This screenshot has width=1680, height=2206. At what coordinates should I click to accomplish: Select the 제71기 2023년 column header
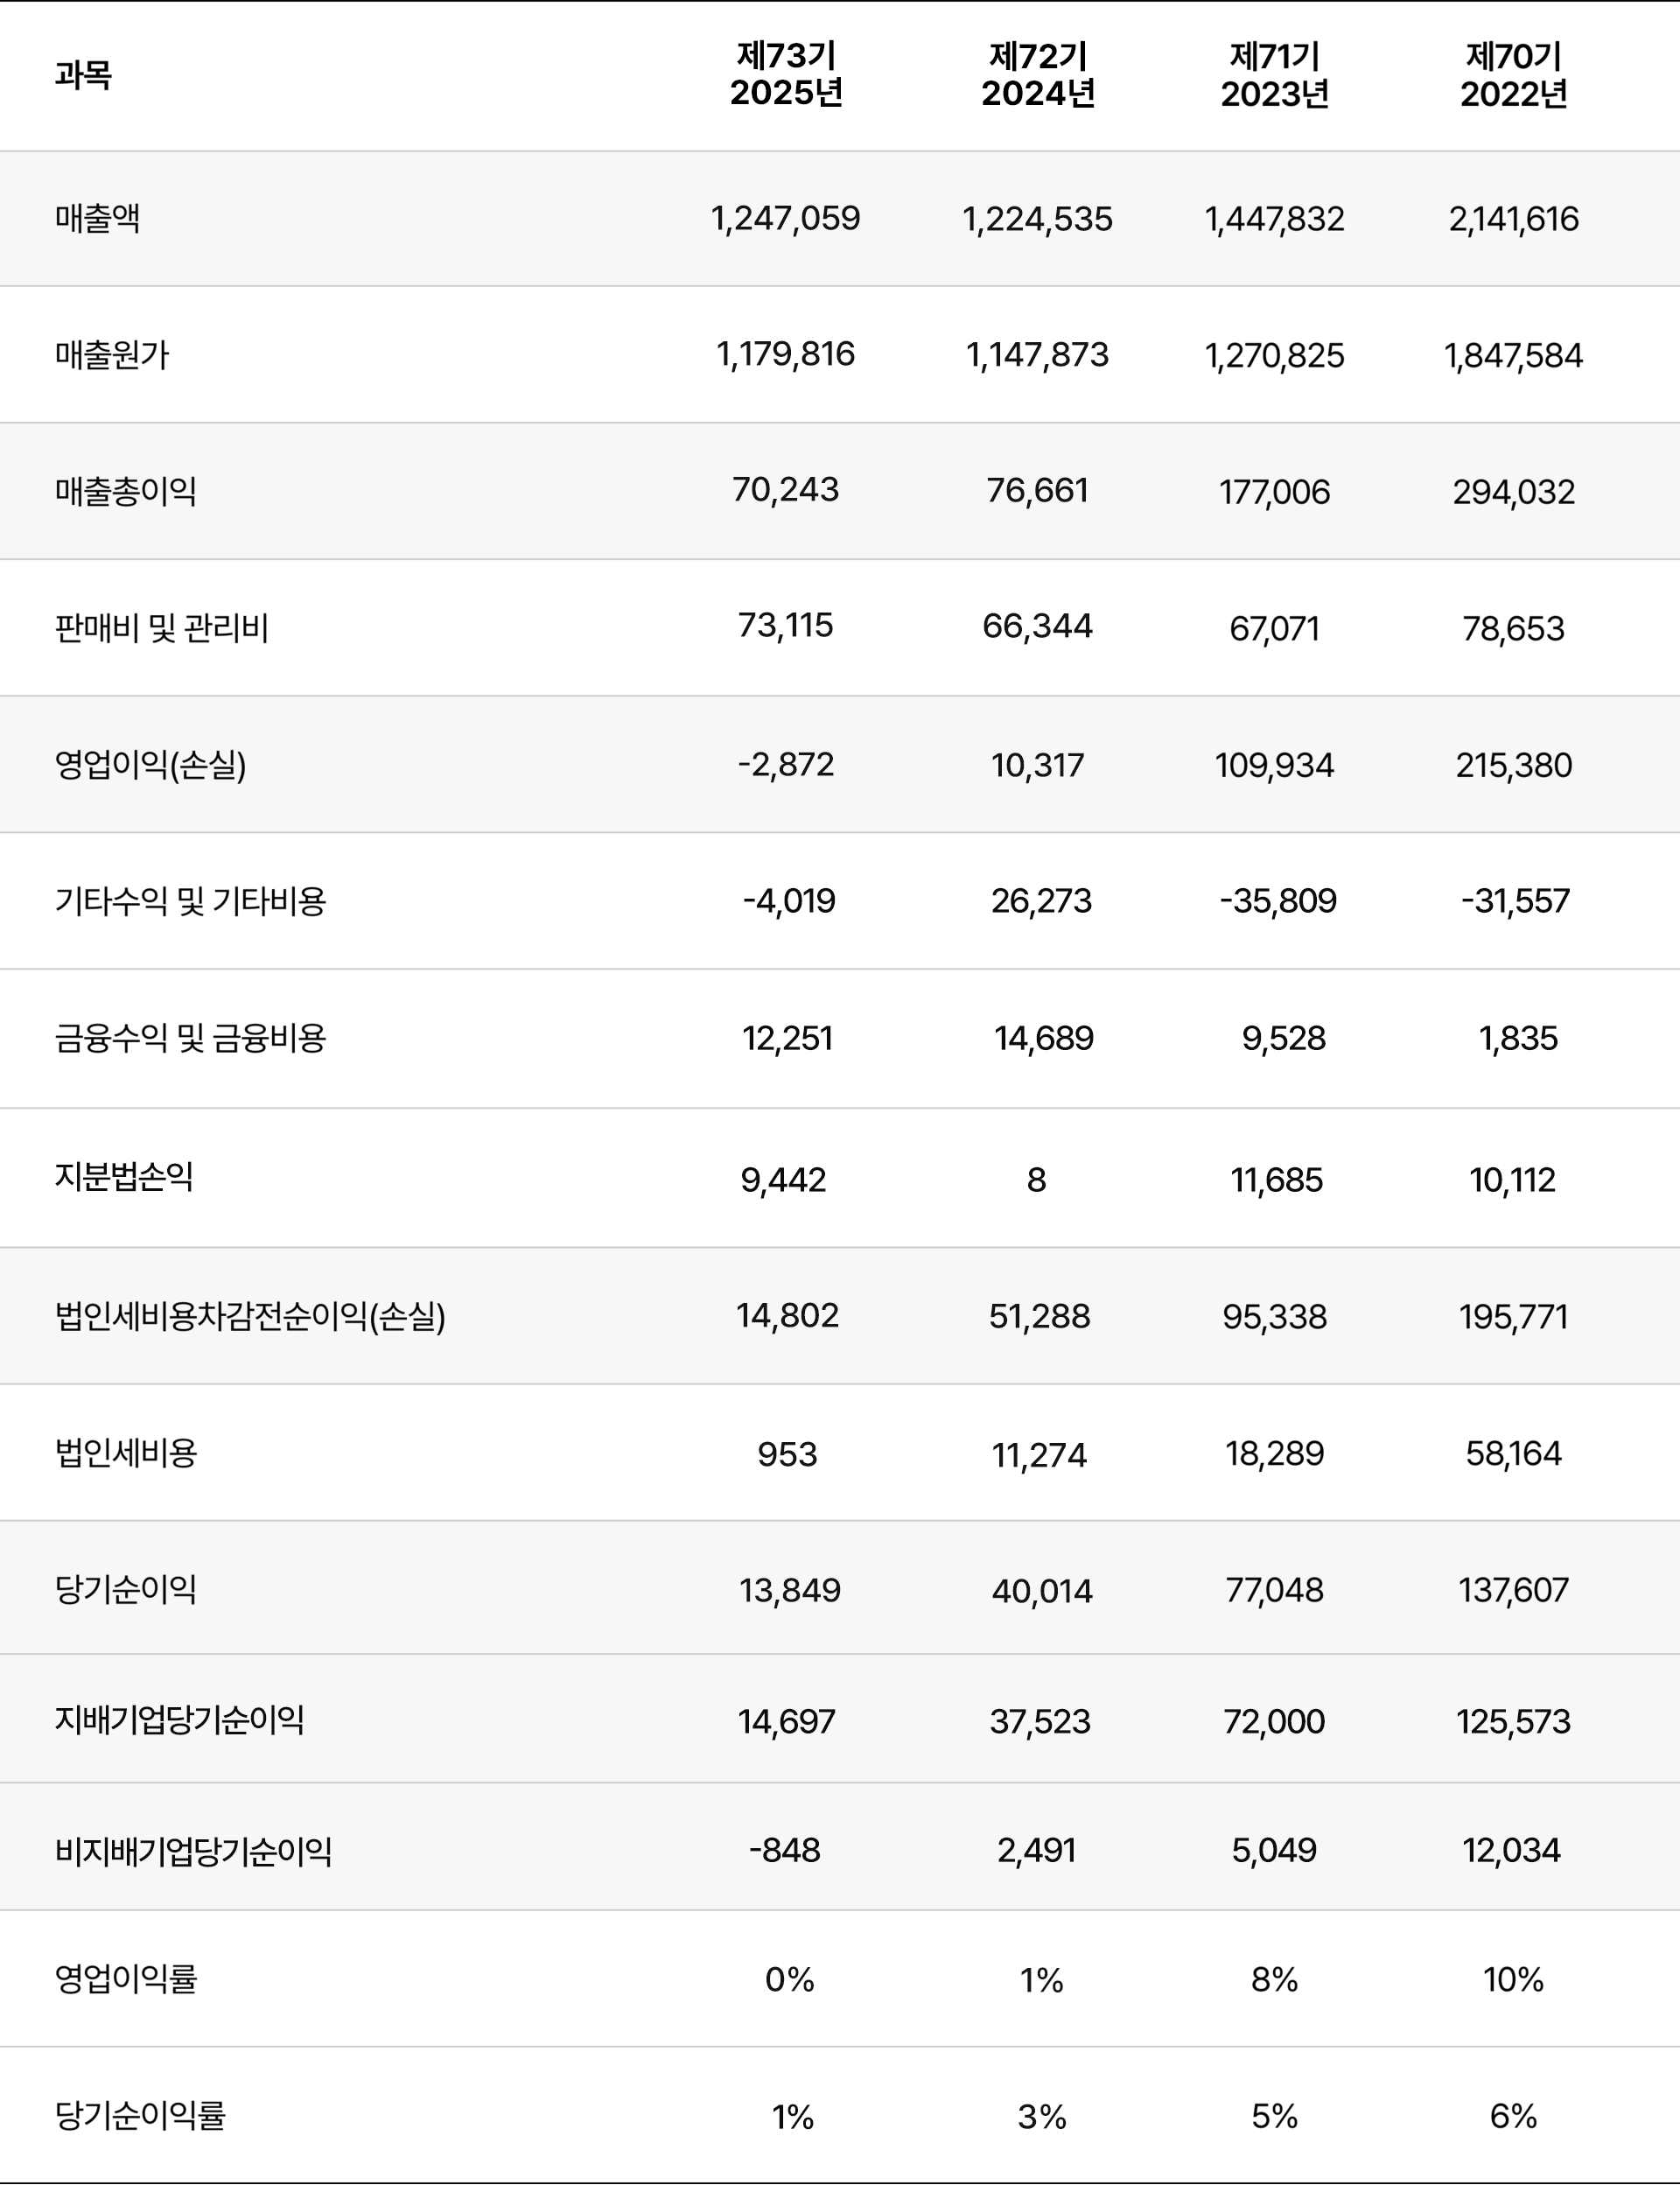point(1274,75)
